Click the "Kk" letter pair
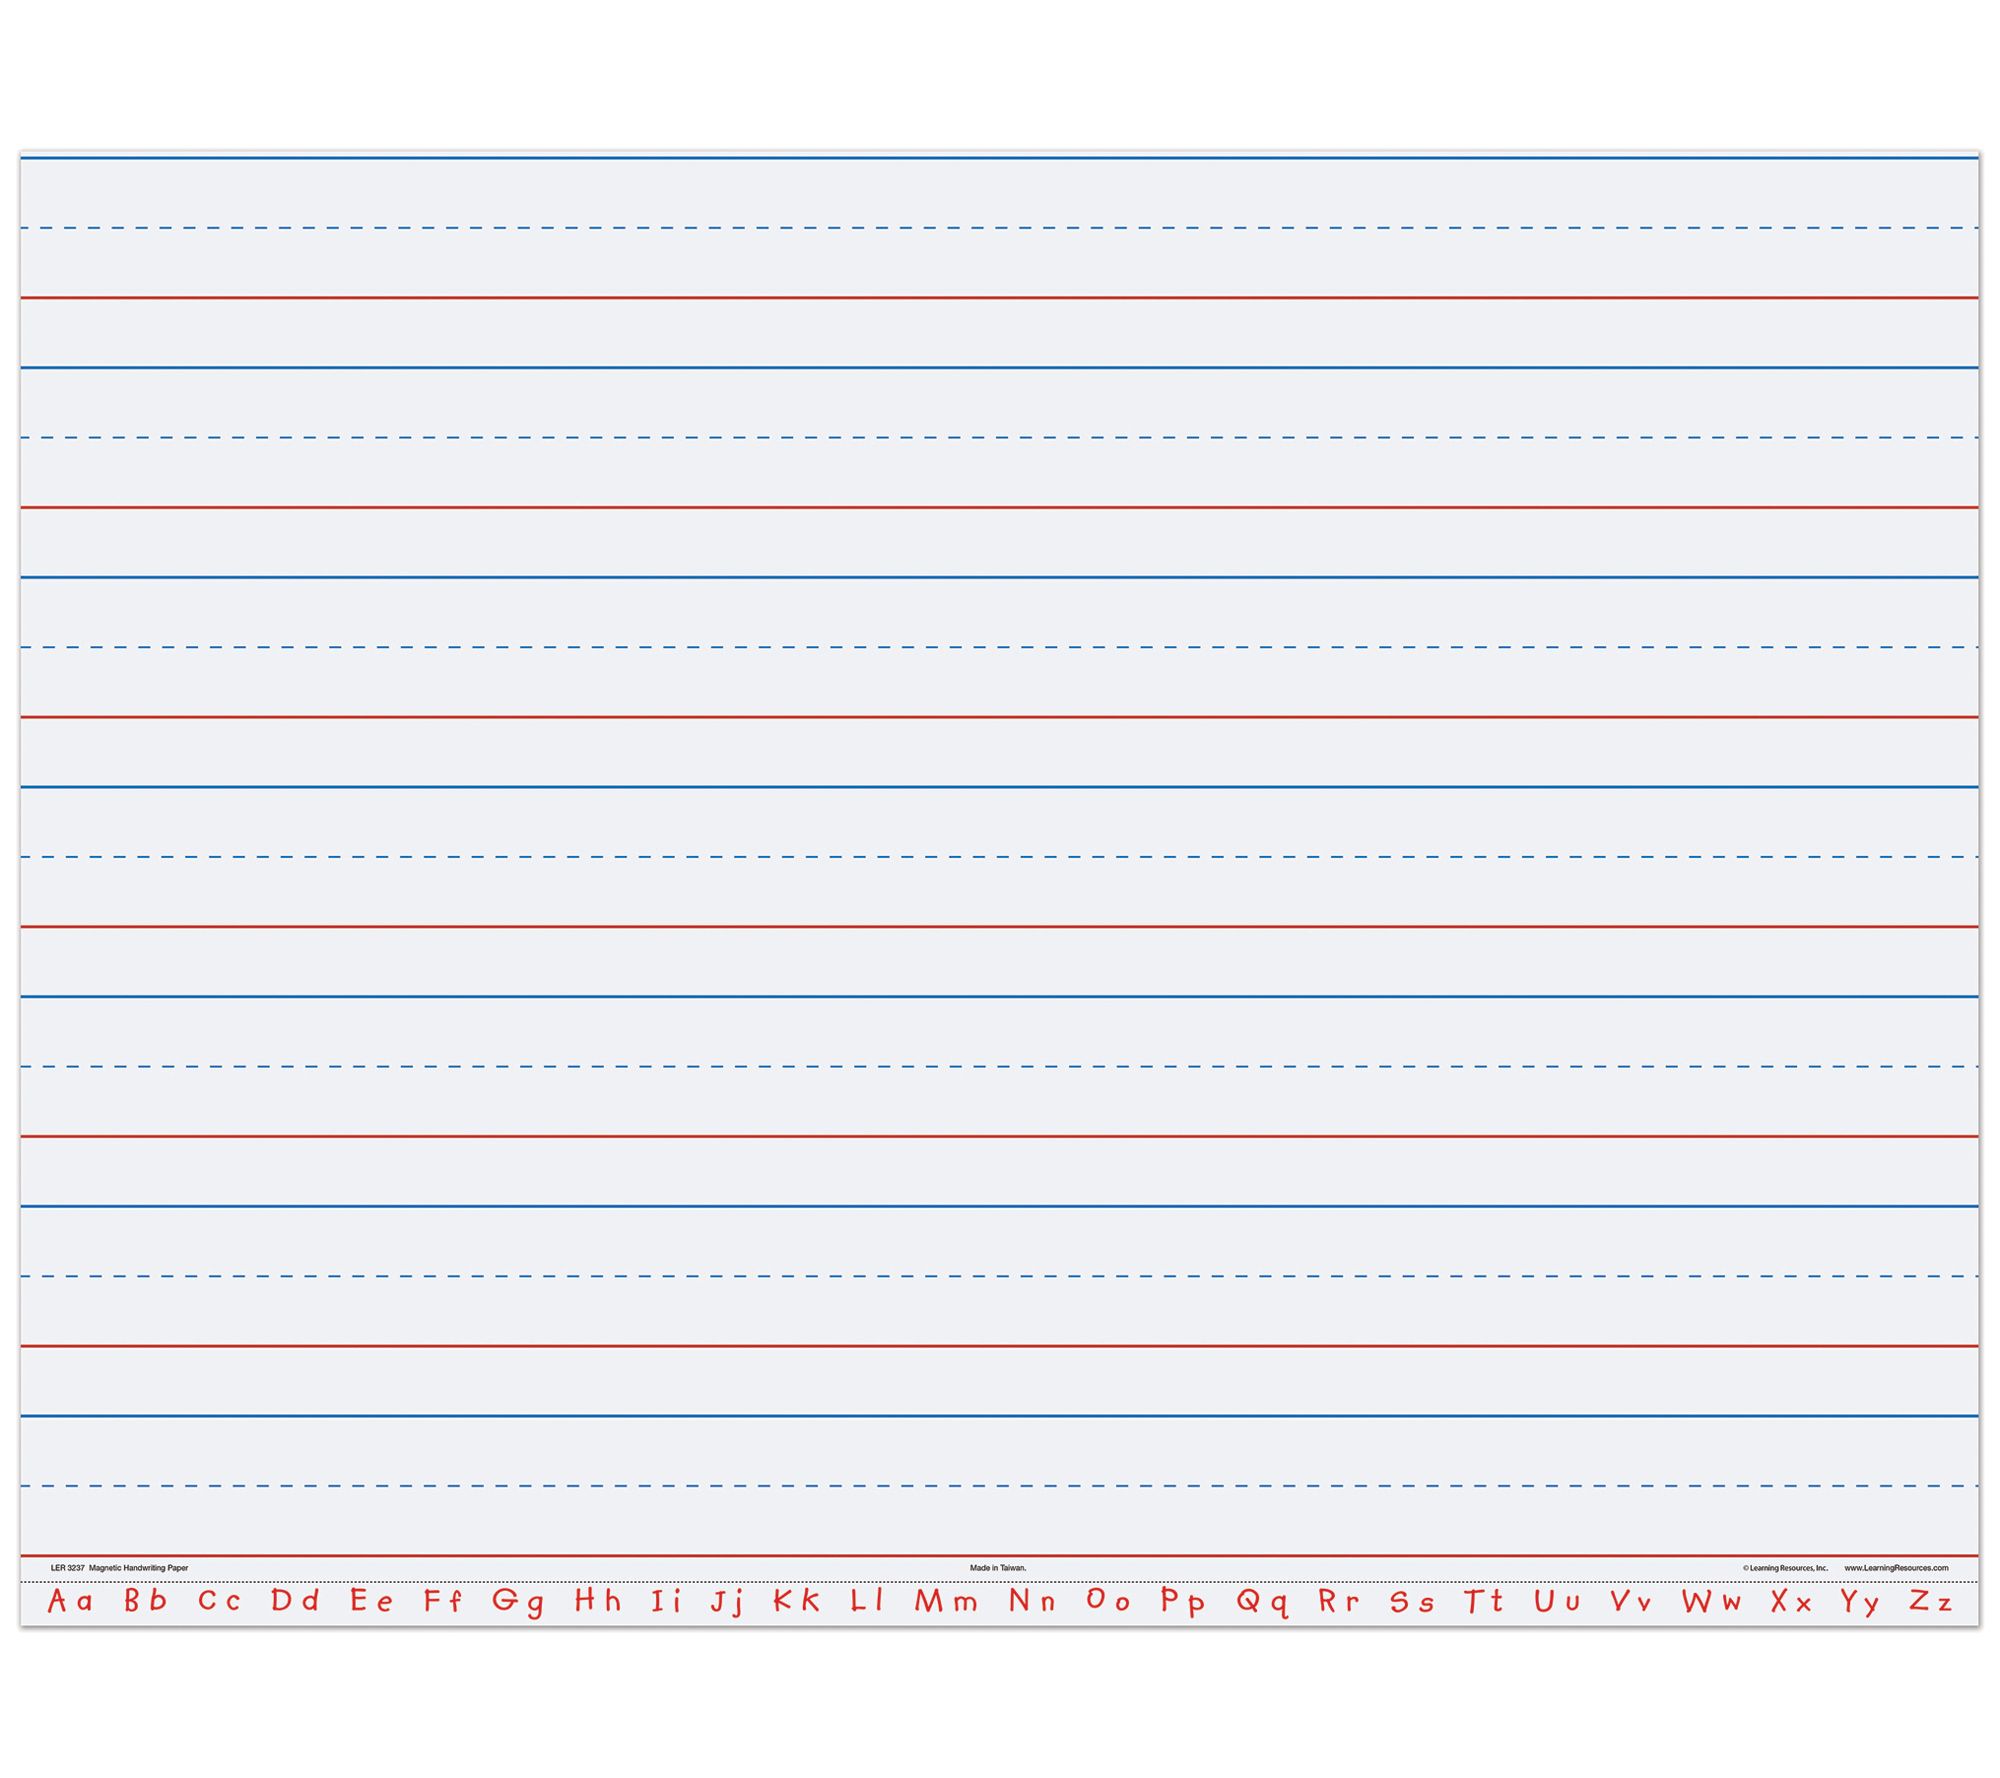 797,1600
